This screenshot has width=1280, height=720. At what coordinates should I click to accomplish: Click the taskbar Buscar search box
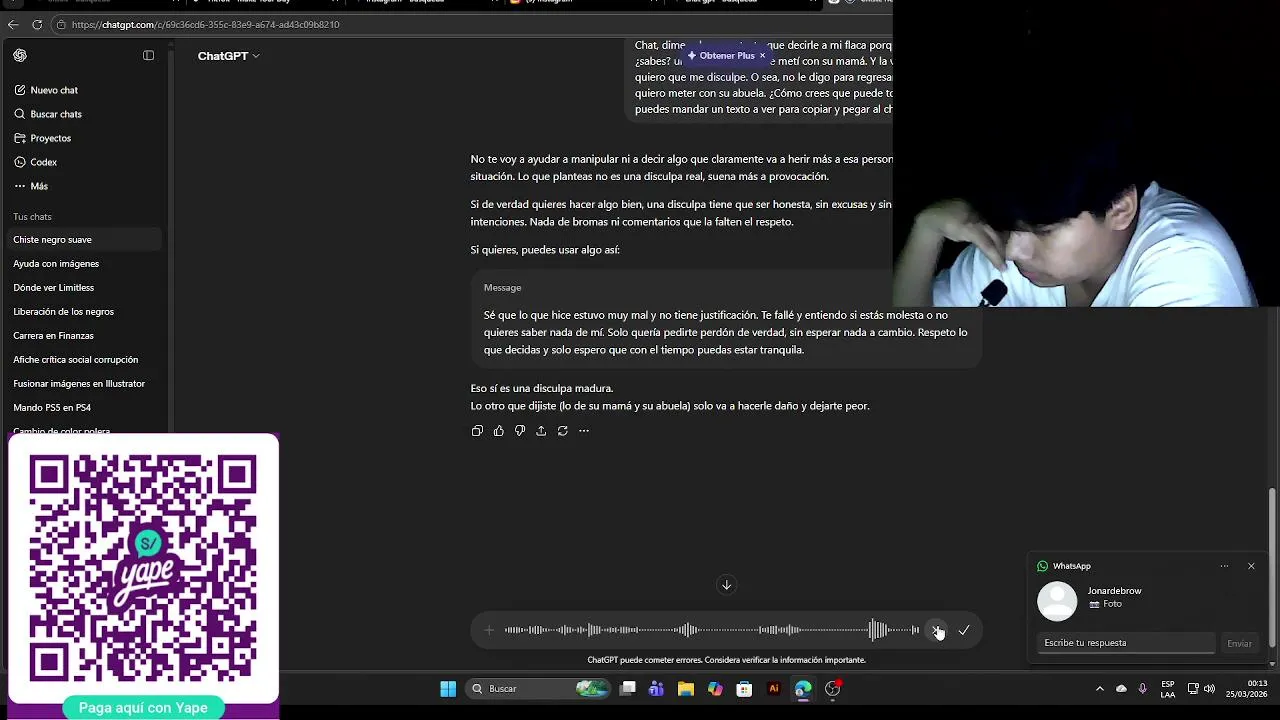(537, 688)
